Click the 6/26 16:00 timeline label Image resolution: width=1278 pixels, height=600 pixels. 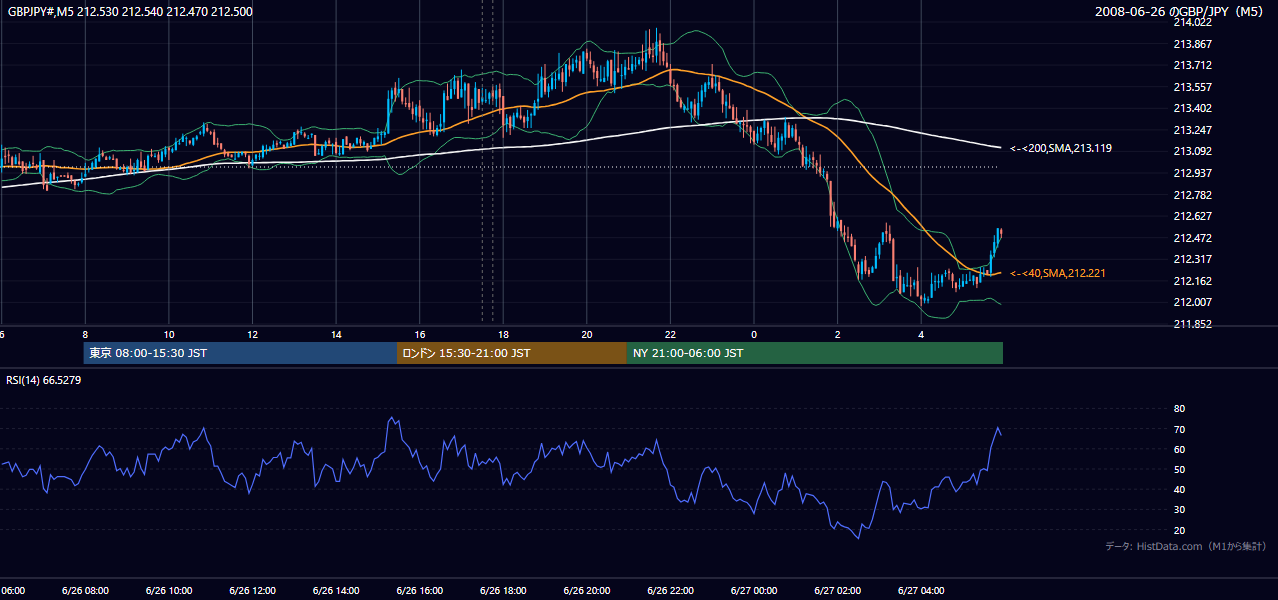[x=420, y=590]
